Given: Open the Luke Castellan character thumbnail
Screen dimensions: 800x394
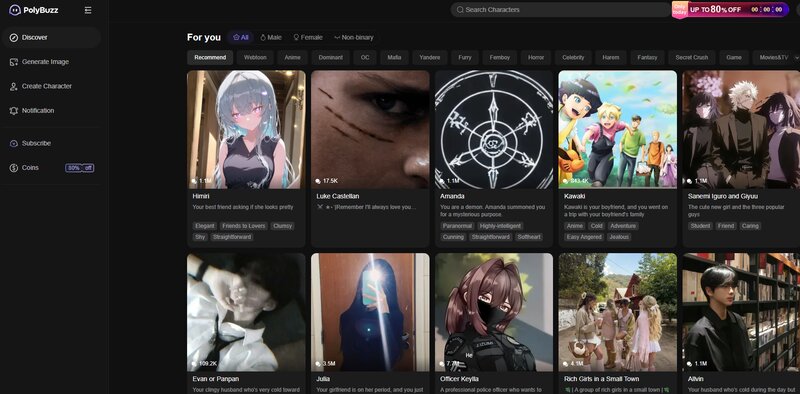Looking at the screenshot, I should pos(370,130).
